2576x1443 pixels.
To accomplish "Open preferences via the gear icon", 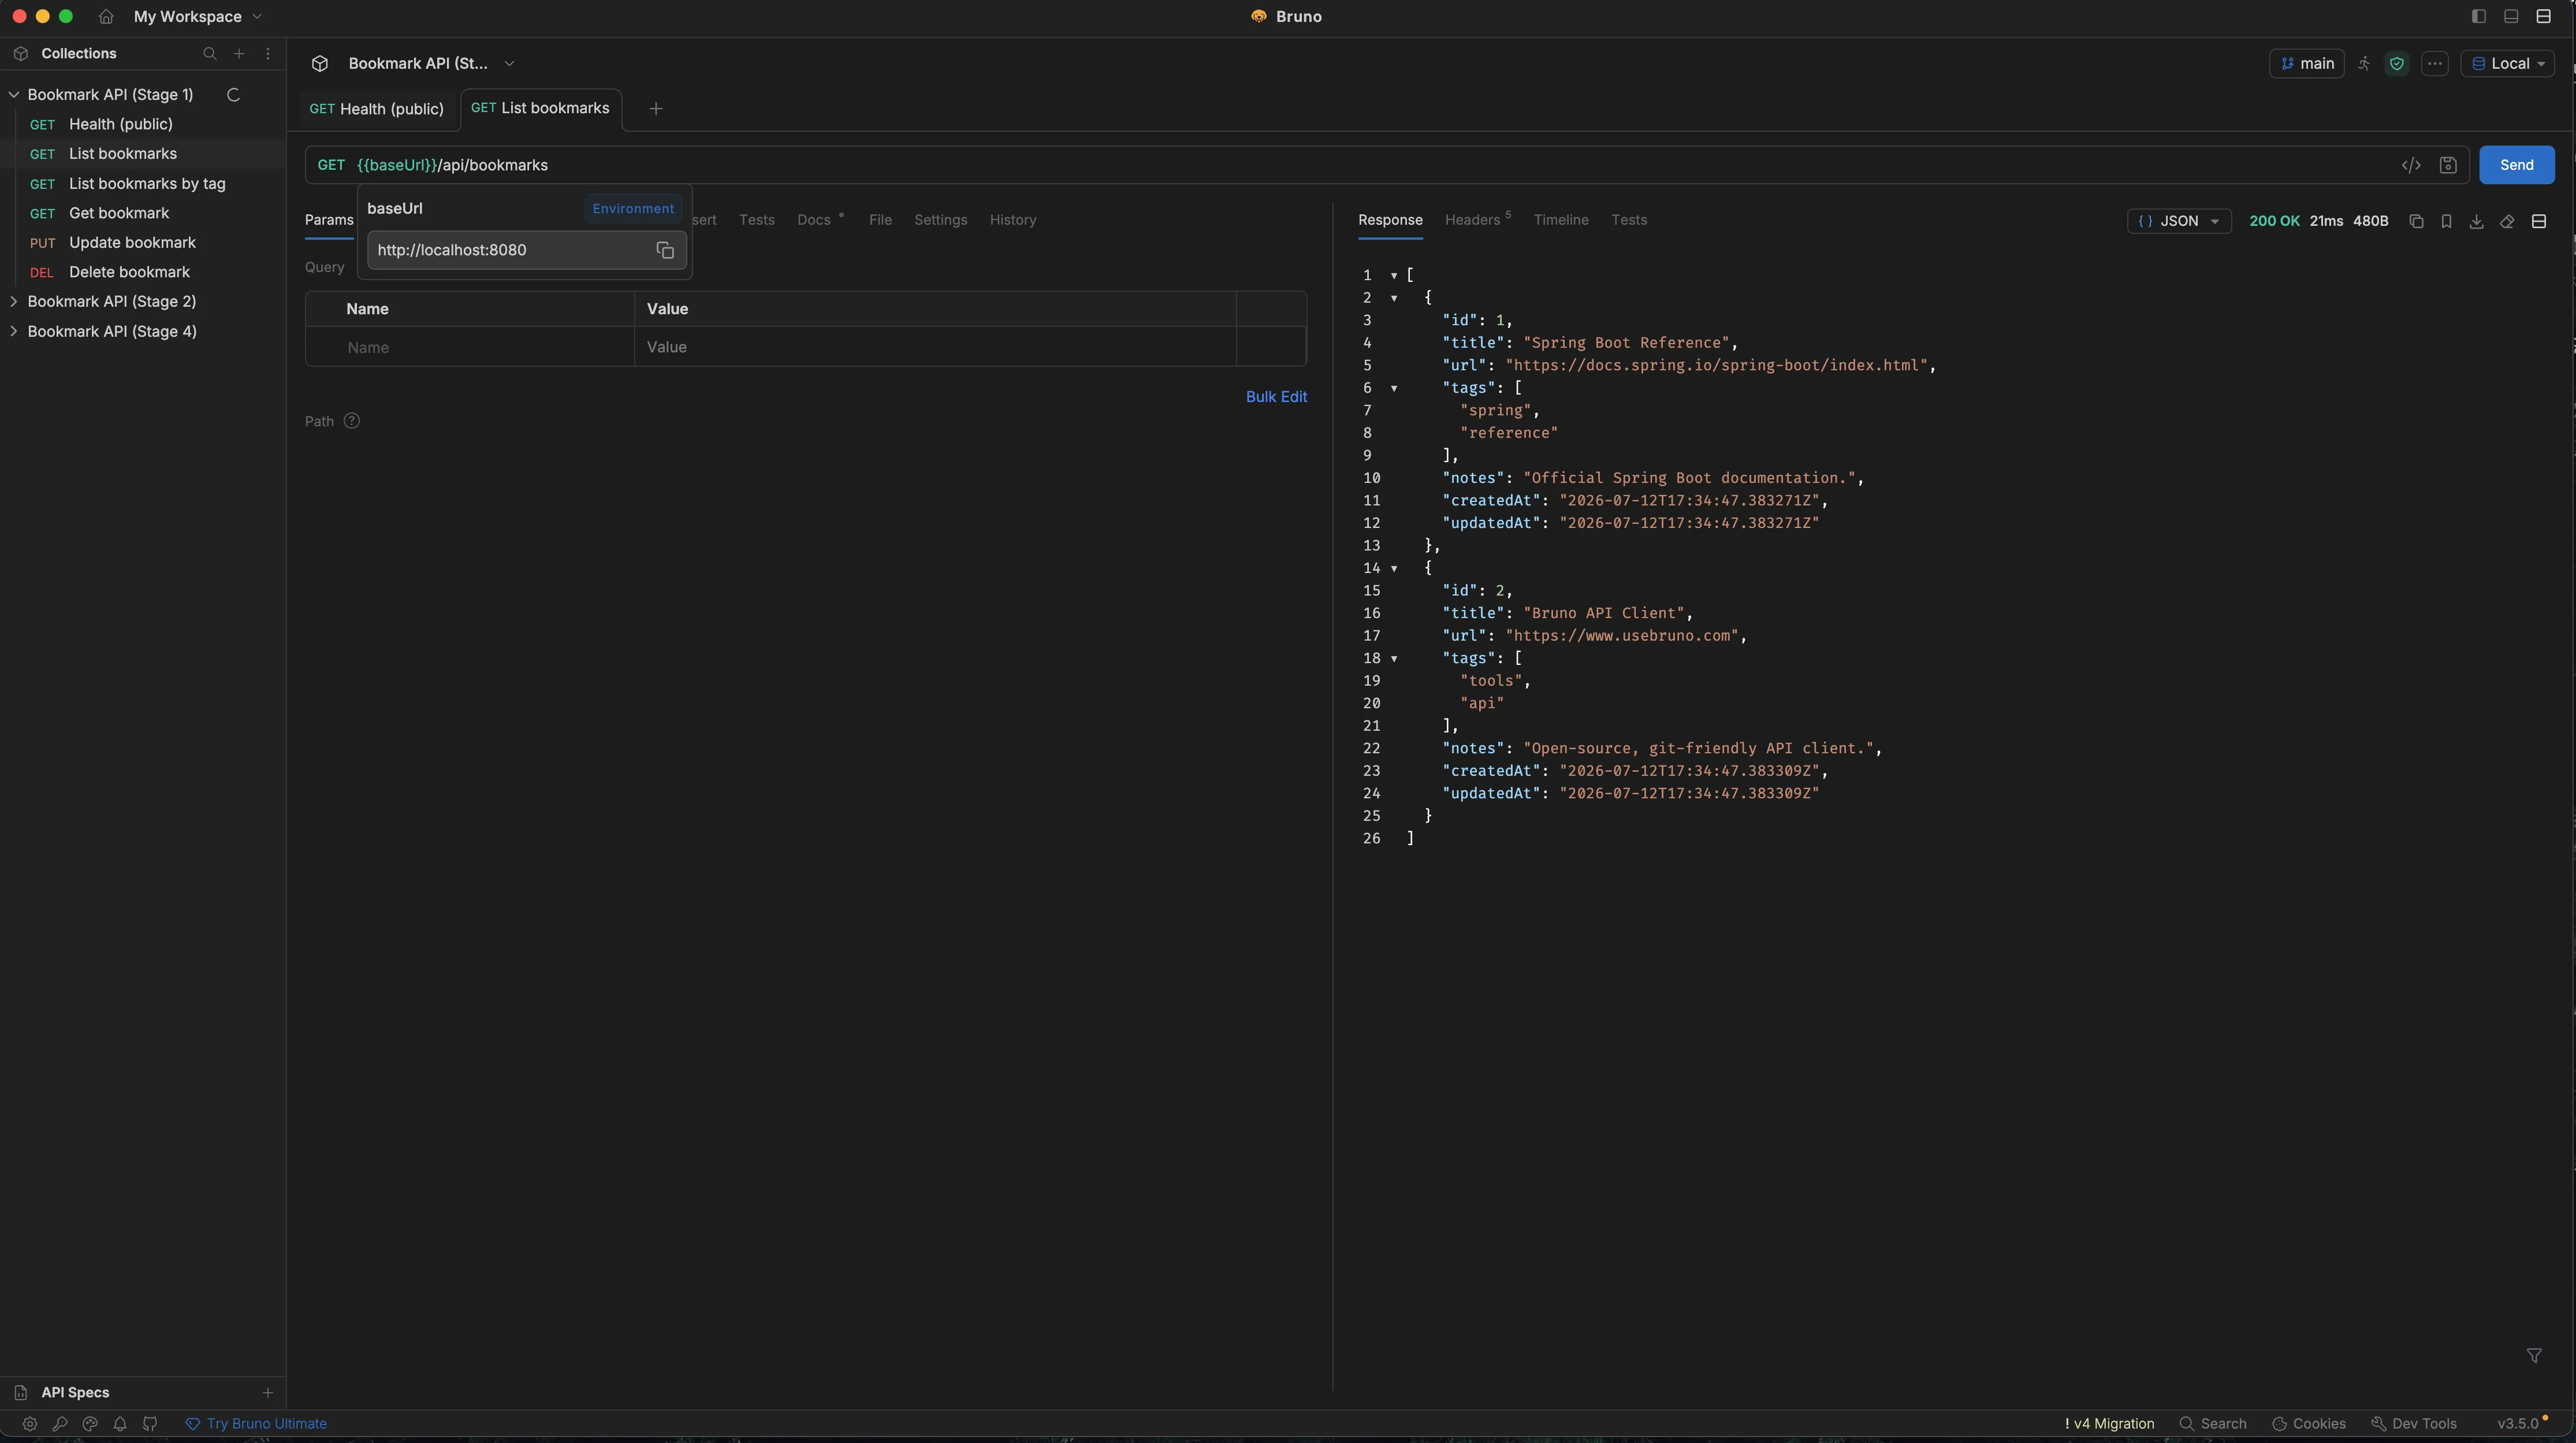I will coord(30,1423).
